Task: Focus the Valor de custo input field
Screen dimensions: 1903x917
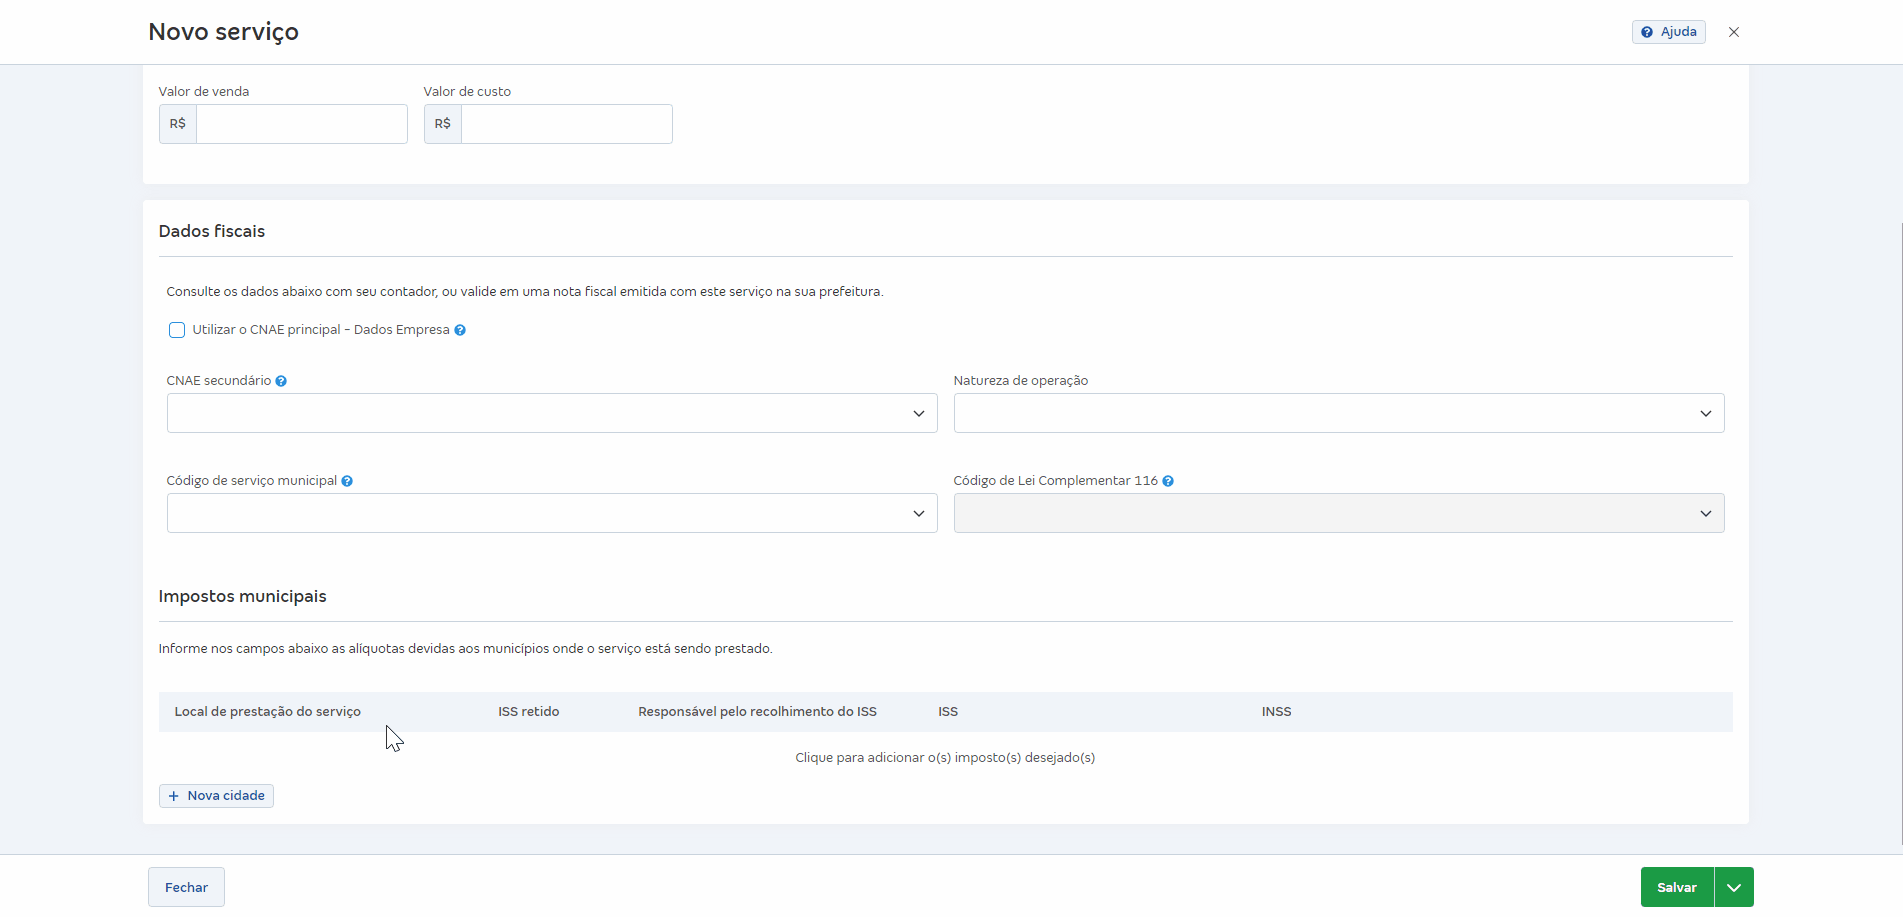Action: pyautogui.click(x=566, y=124)
